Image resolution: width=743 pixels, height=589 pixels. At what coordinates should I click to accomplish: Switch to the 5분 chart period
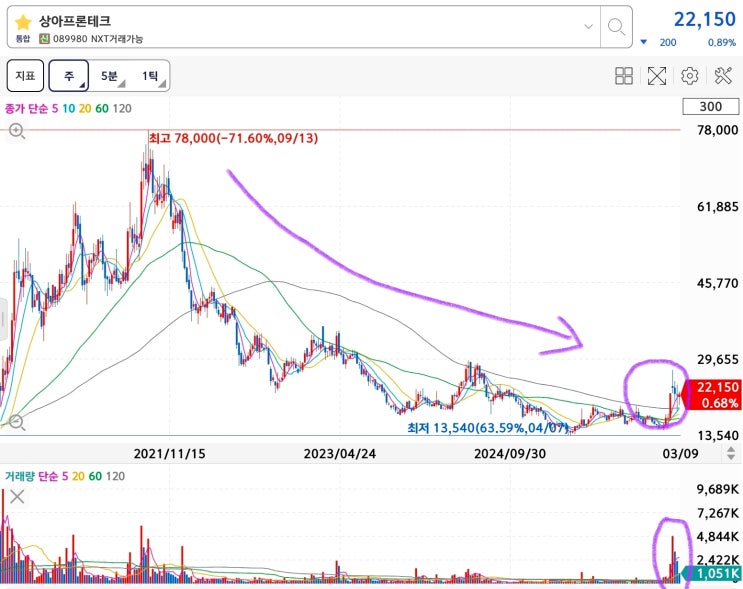(x=109, y=76)
